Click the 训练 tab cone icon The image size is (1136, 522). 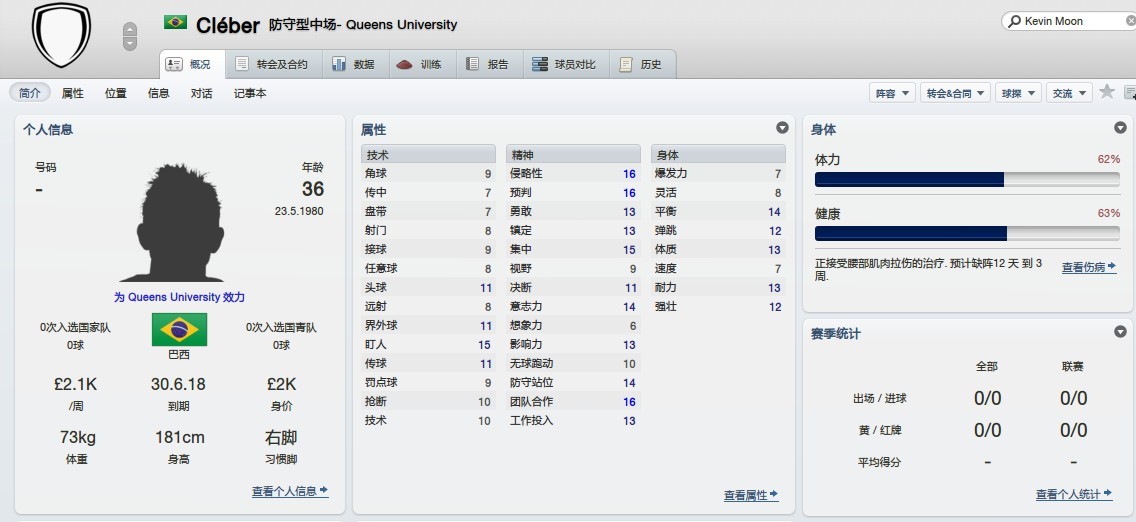404,64
